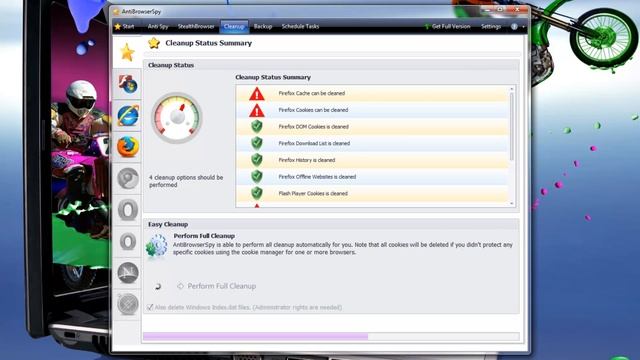
Task: Select 'Firefox Cookies can be cleaned' row
Action: [x=372, y=110]
